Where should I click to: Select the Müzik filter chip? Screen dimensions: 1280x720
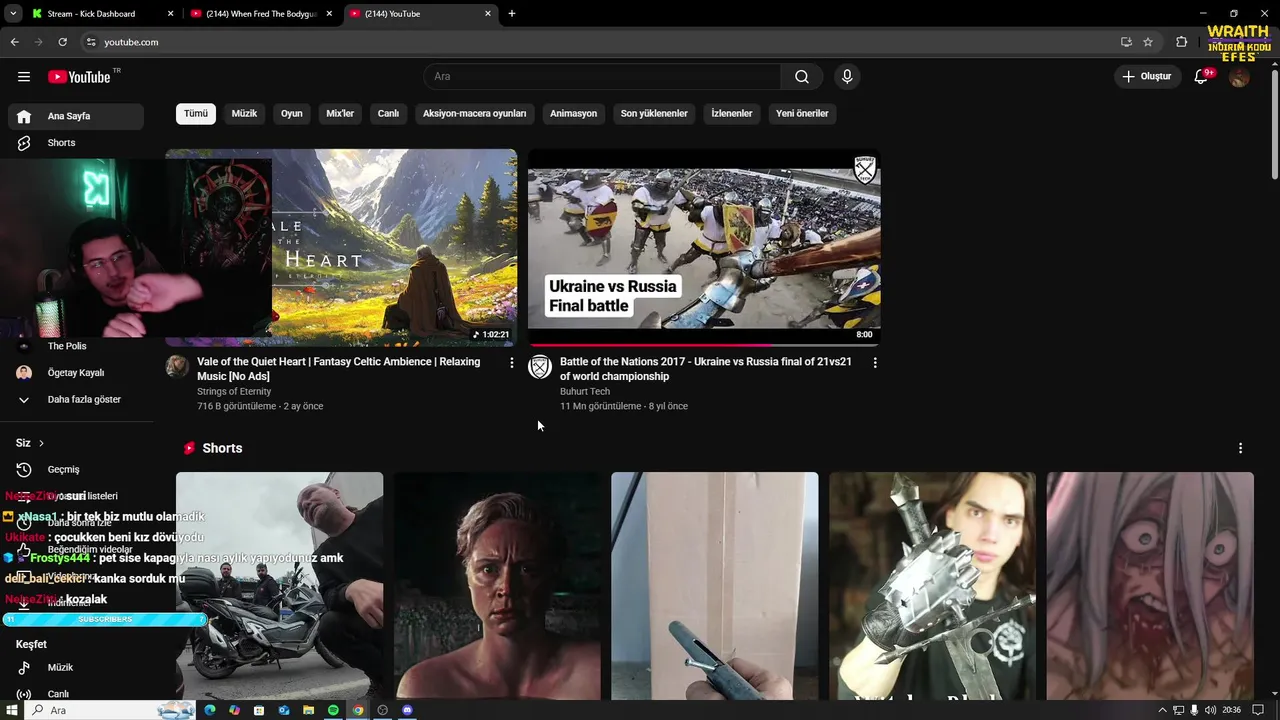tap(244, 114)
